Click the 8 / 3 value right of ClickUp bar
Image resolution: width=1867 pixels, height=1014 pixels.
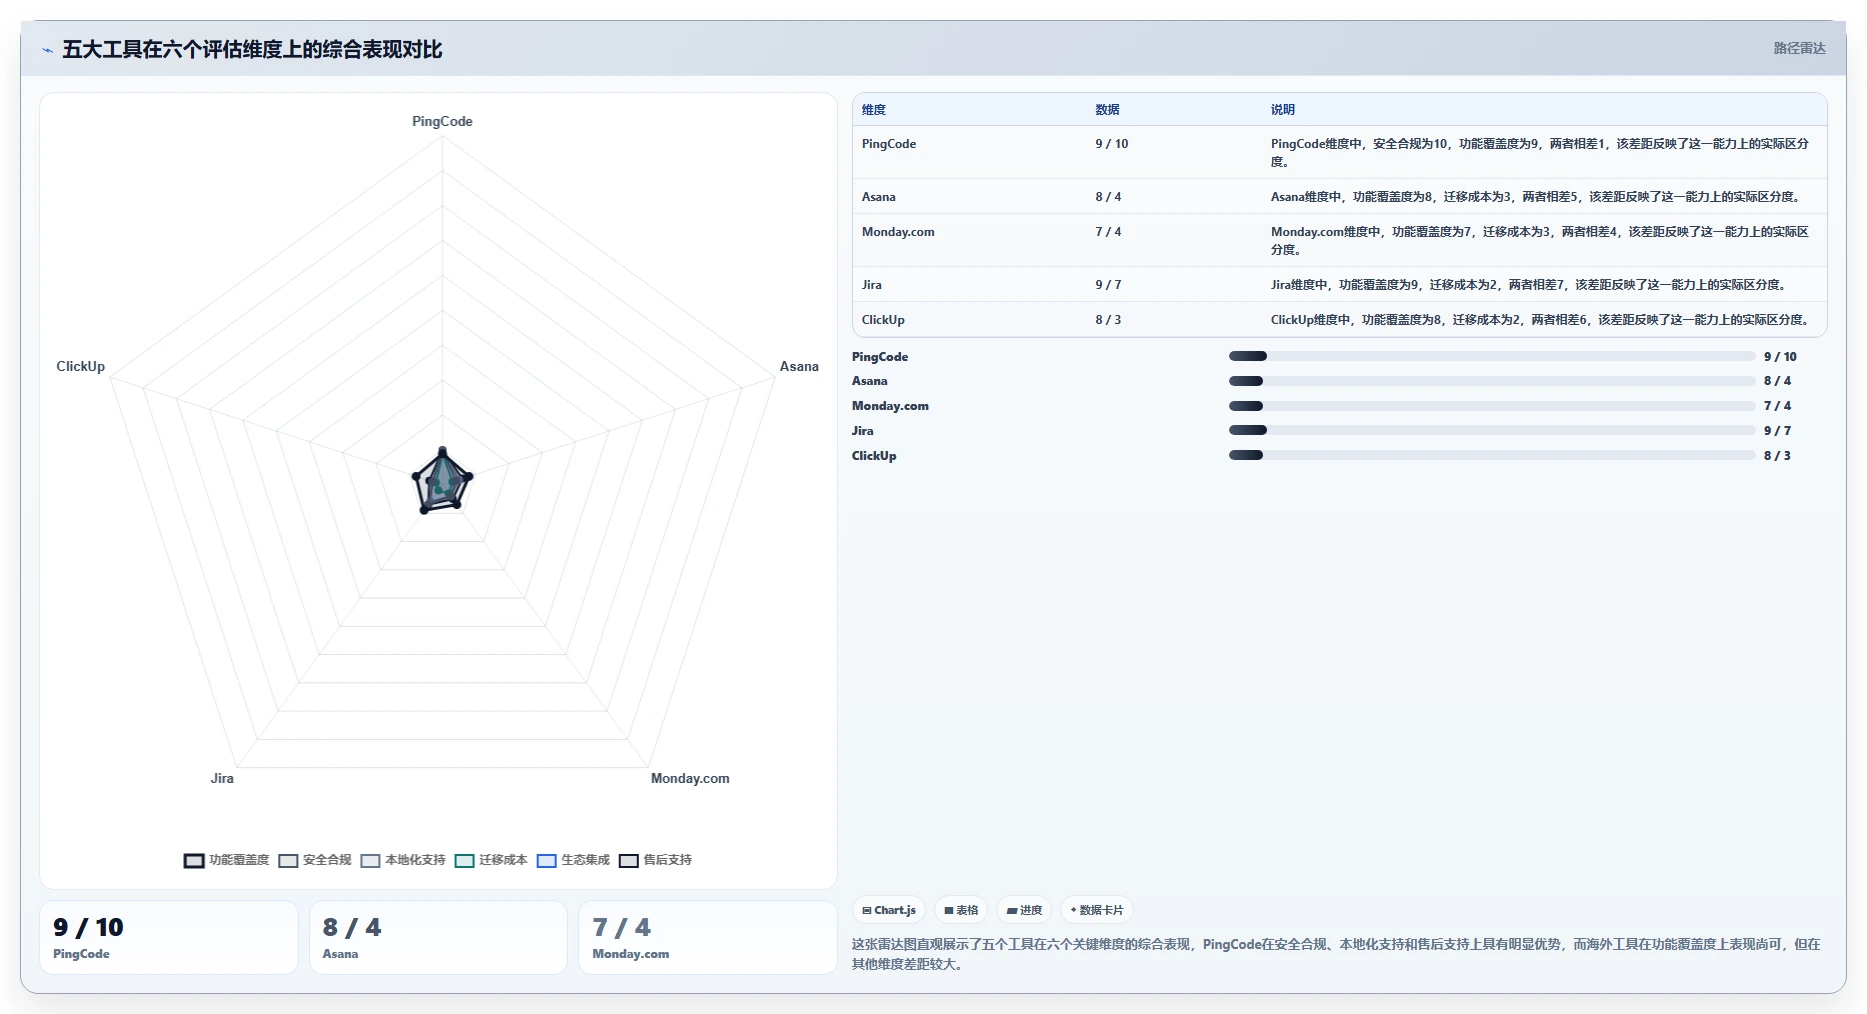click(x=1777, y=456)
